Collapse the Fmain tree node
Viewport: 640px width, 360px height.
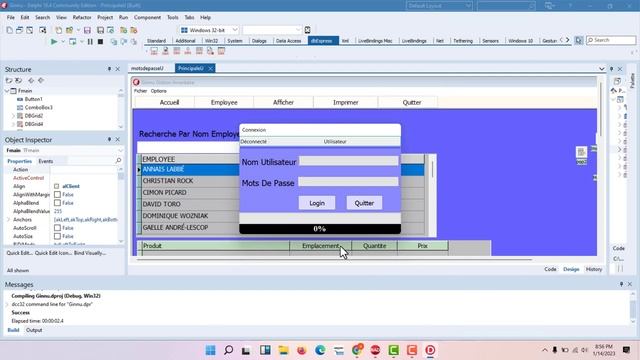tap(7, 91)
